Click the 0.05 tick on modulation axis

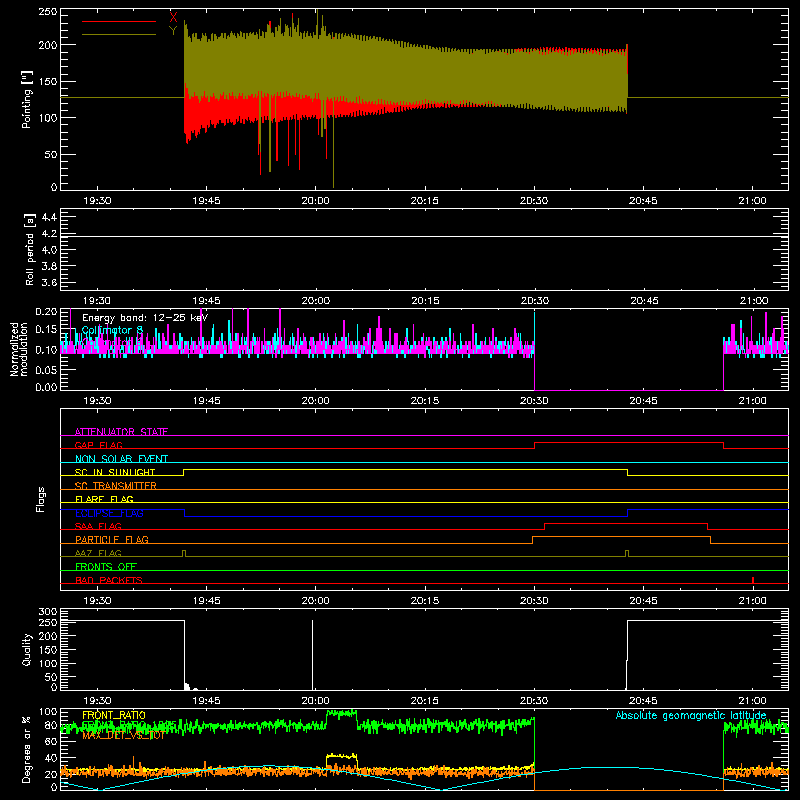[46, 369]
